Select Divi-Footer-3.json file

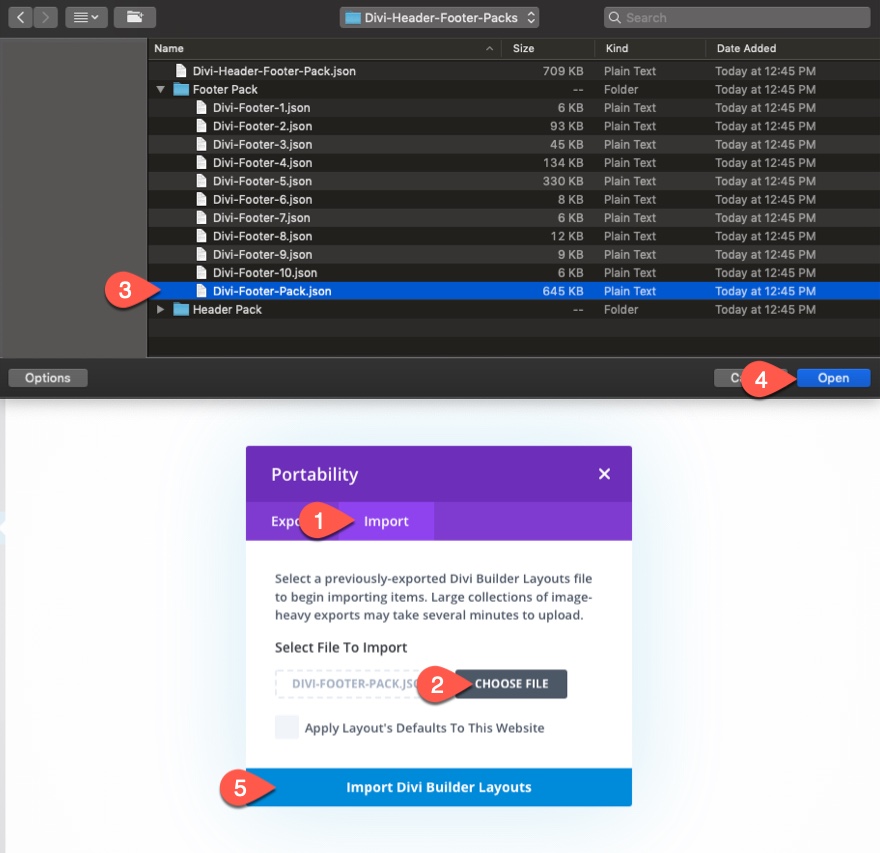click(514, 145)
